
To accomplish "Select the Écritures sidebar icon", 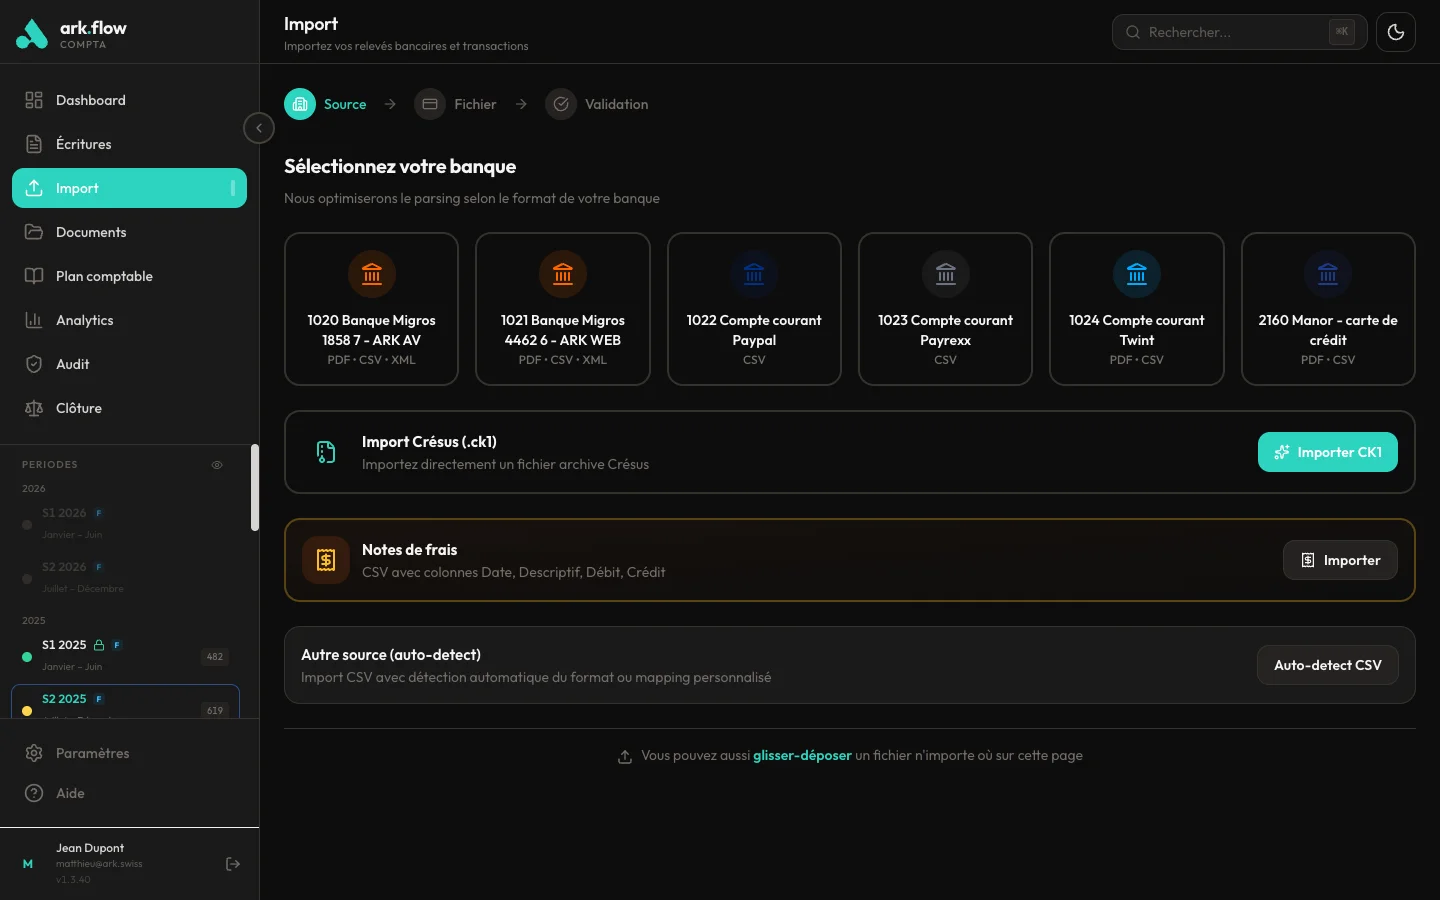I will [33, 144].
